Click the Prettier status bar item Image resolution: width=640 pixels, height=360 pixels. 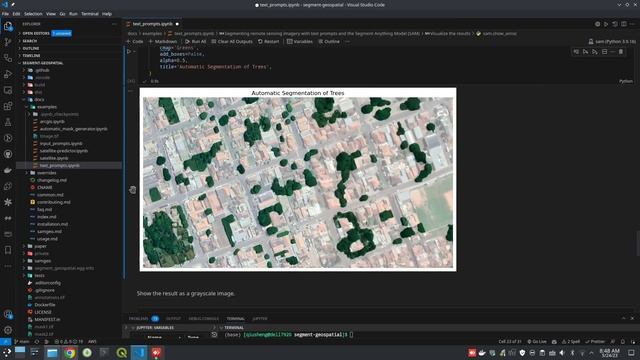[x=595, y=342]
